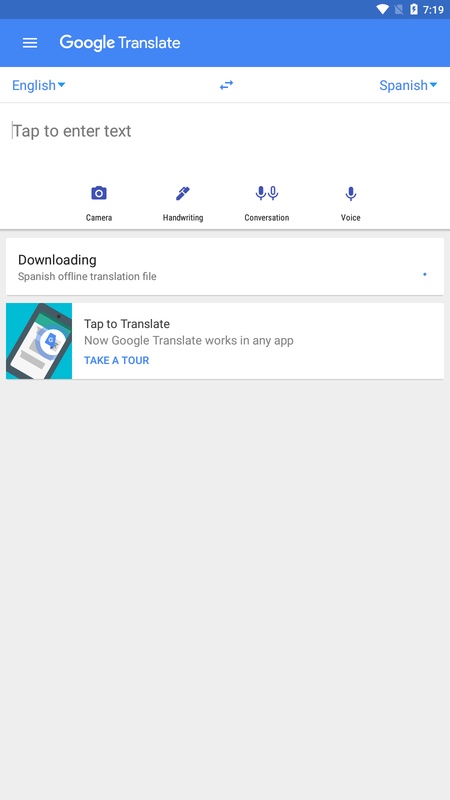Select the Handwriting input icon
Image resolution: width=450 pixels, height=800 pixels.
(x=183, y=193)
